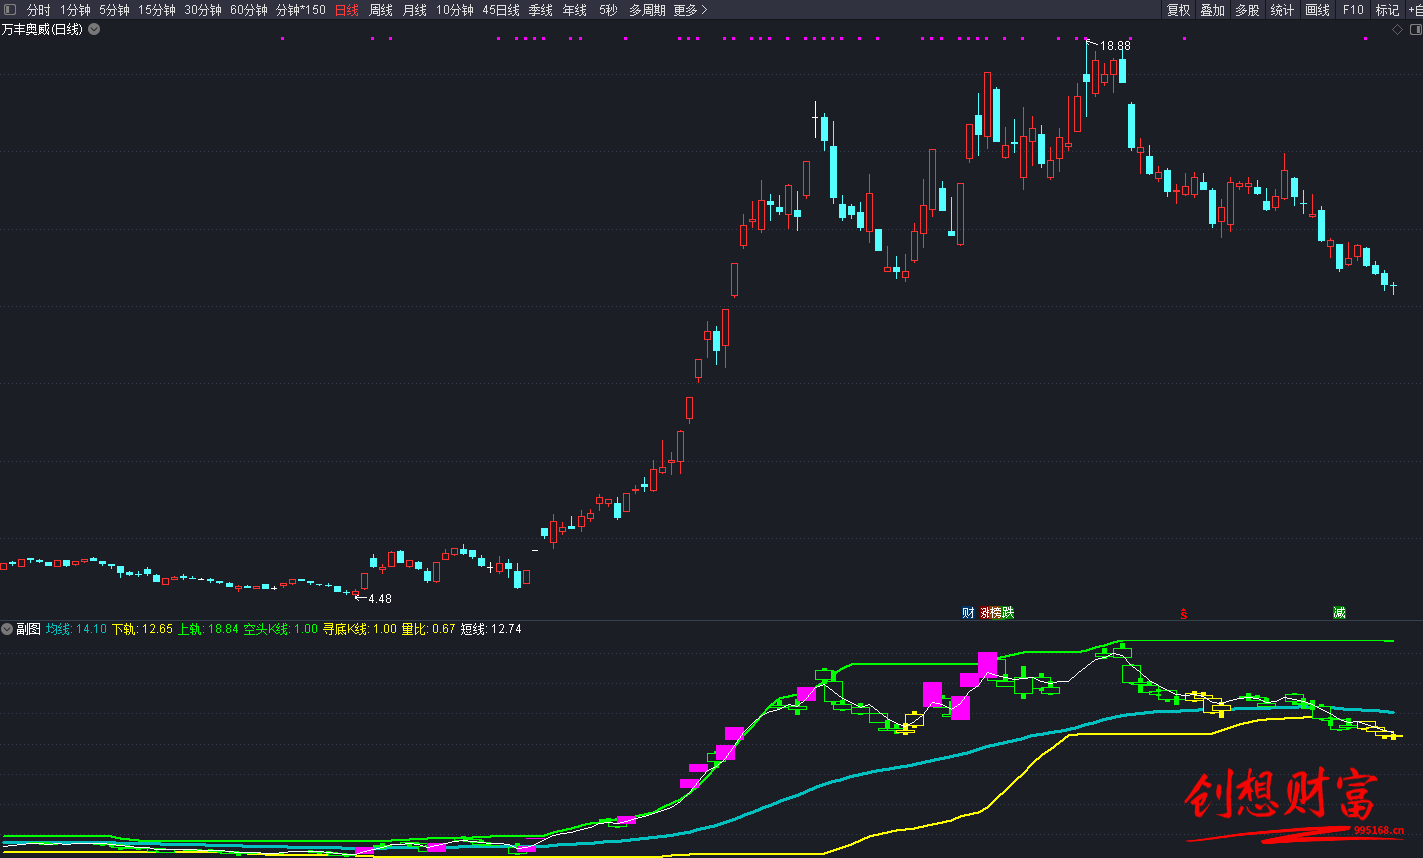Select the 60分钟 period

[x=249, y=10]
